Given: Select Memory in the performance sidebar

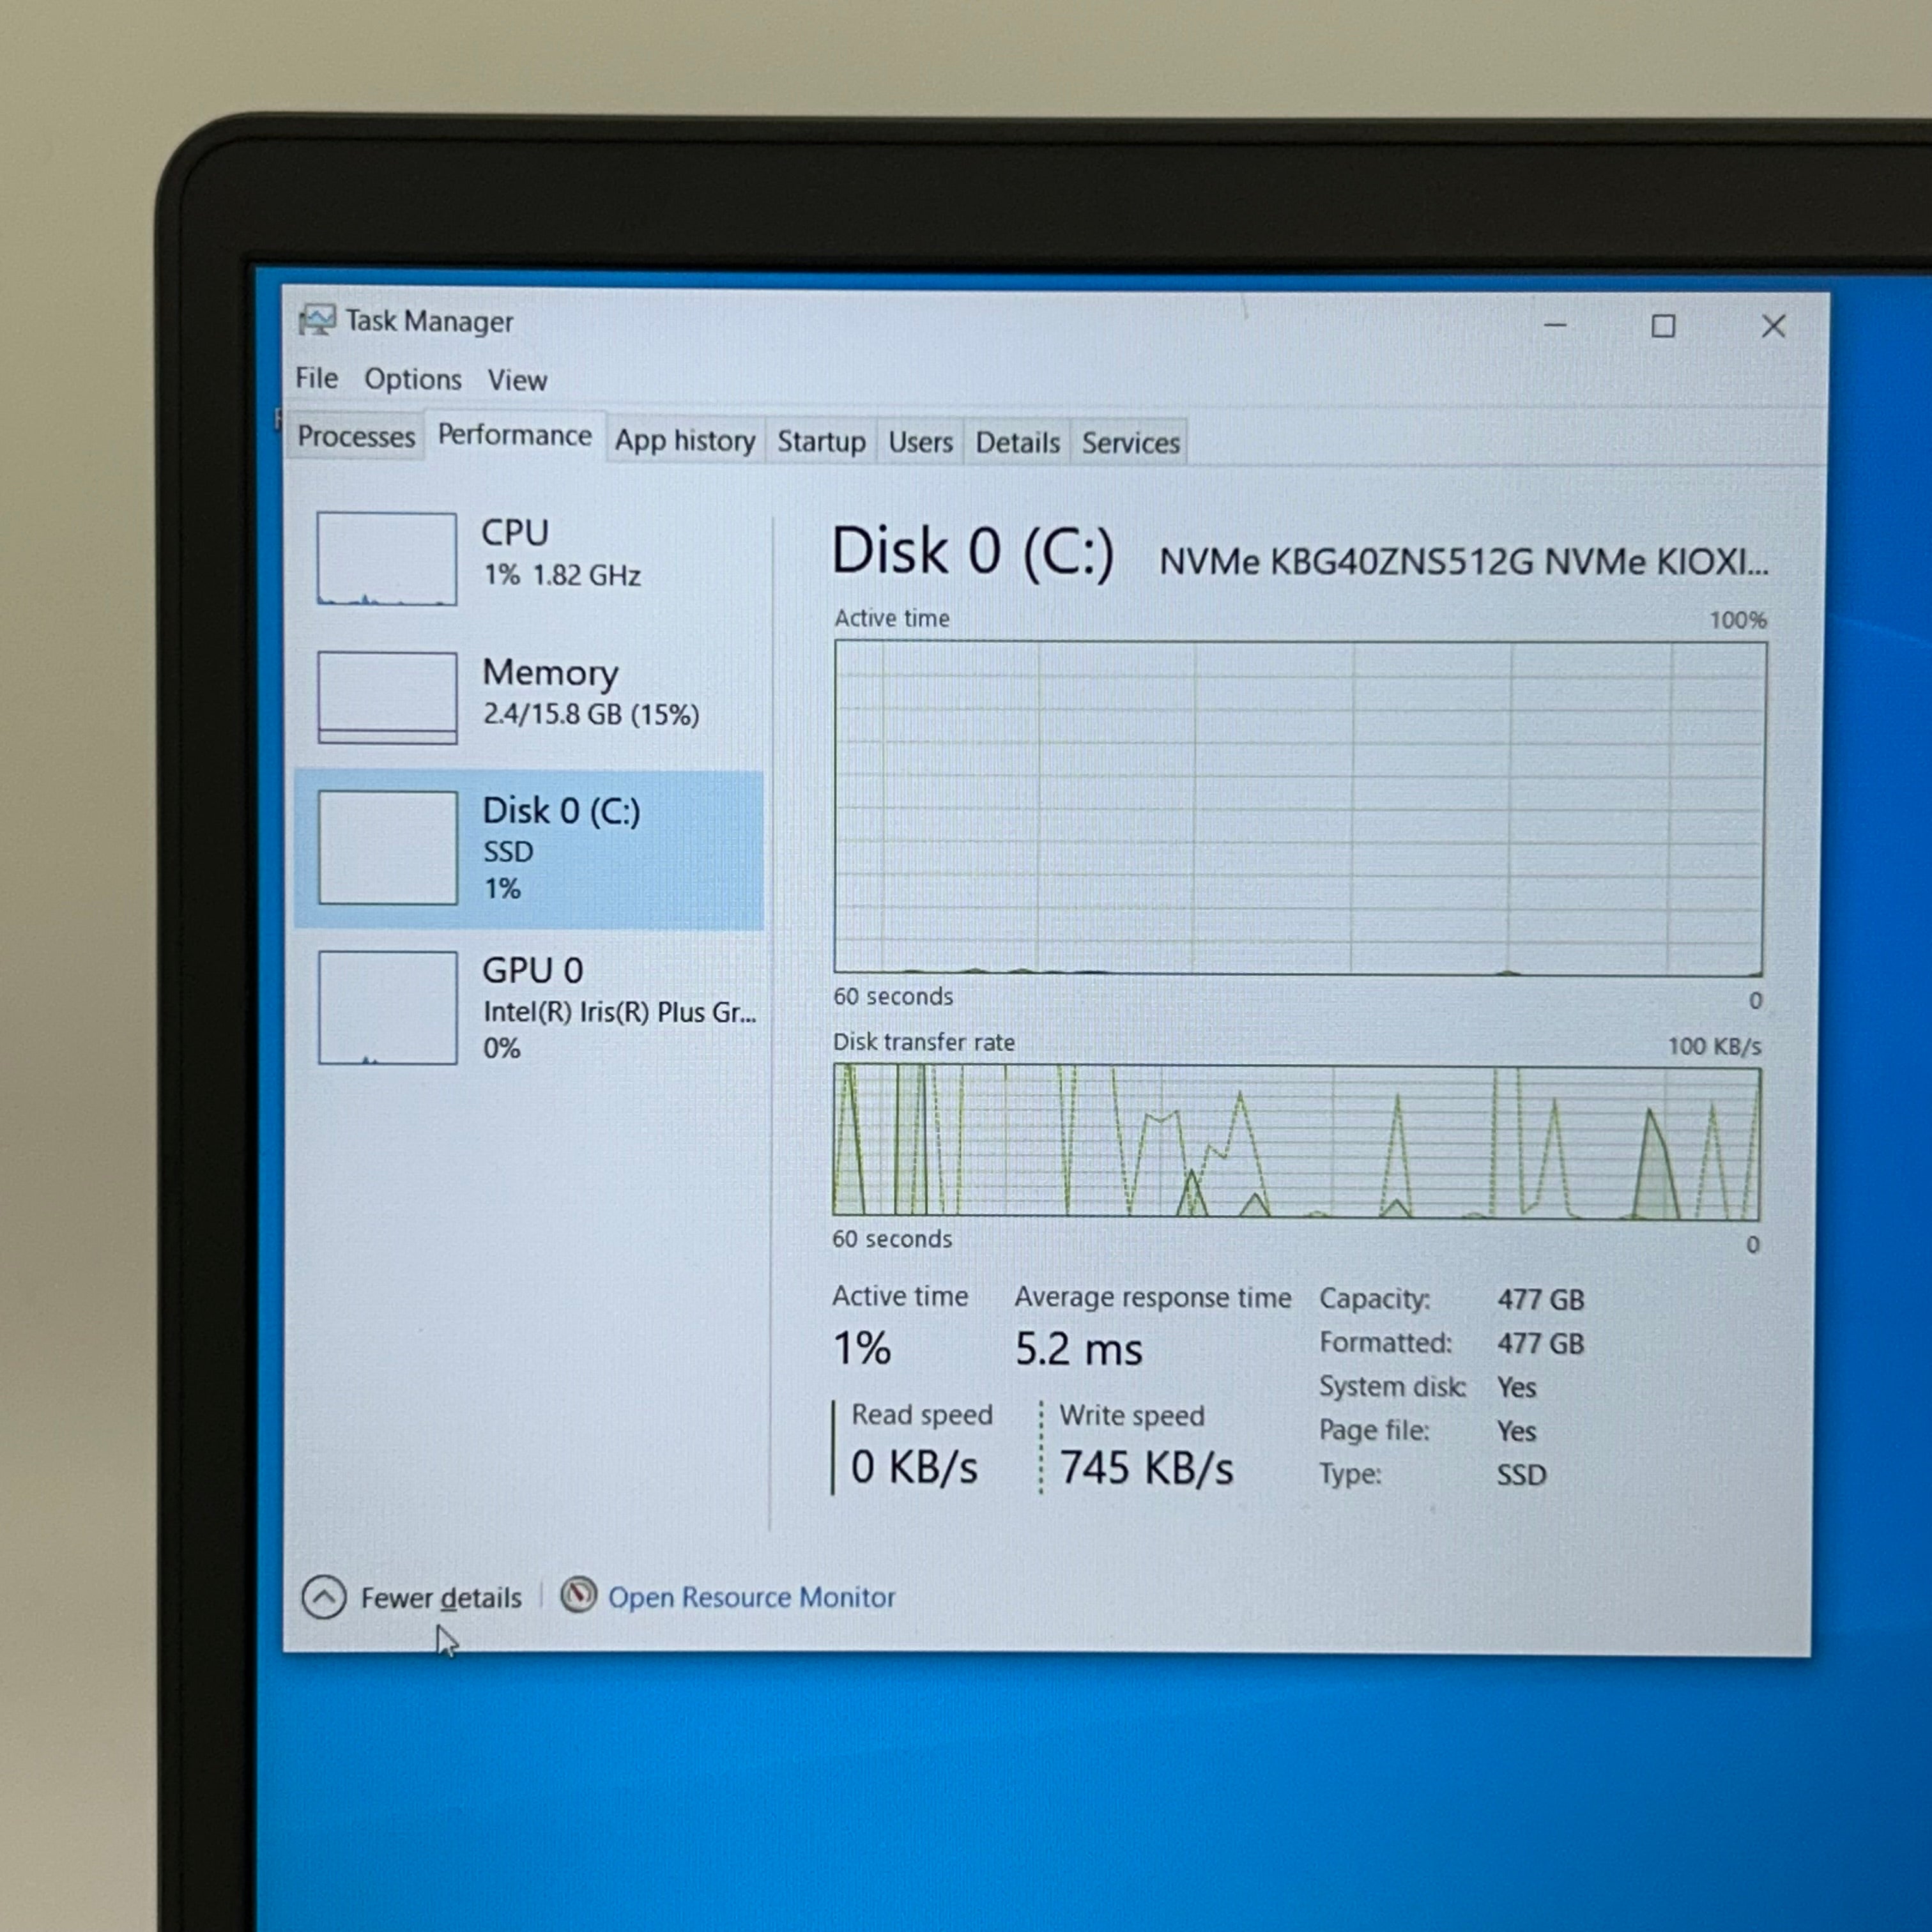Looking at the screenshot, I should [x=530, y=698].
